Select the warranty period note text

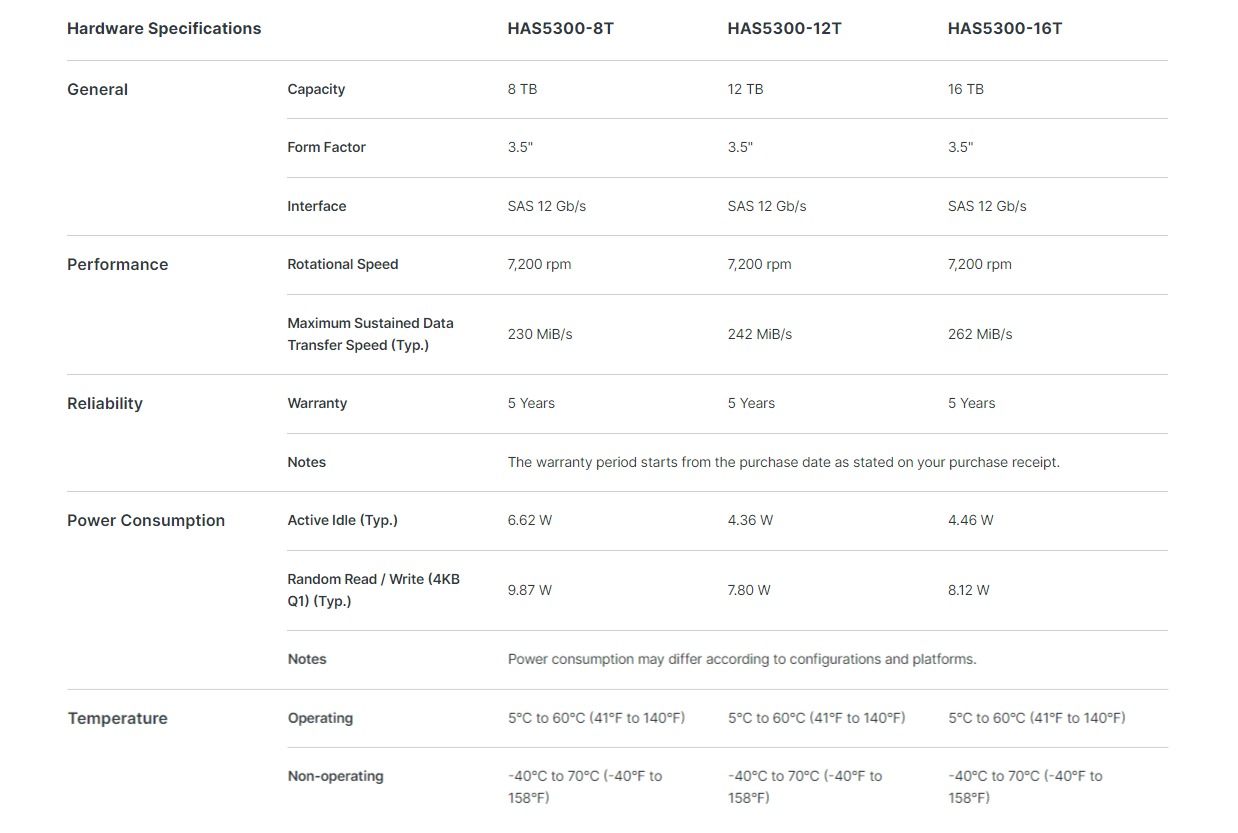[784, 462]
